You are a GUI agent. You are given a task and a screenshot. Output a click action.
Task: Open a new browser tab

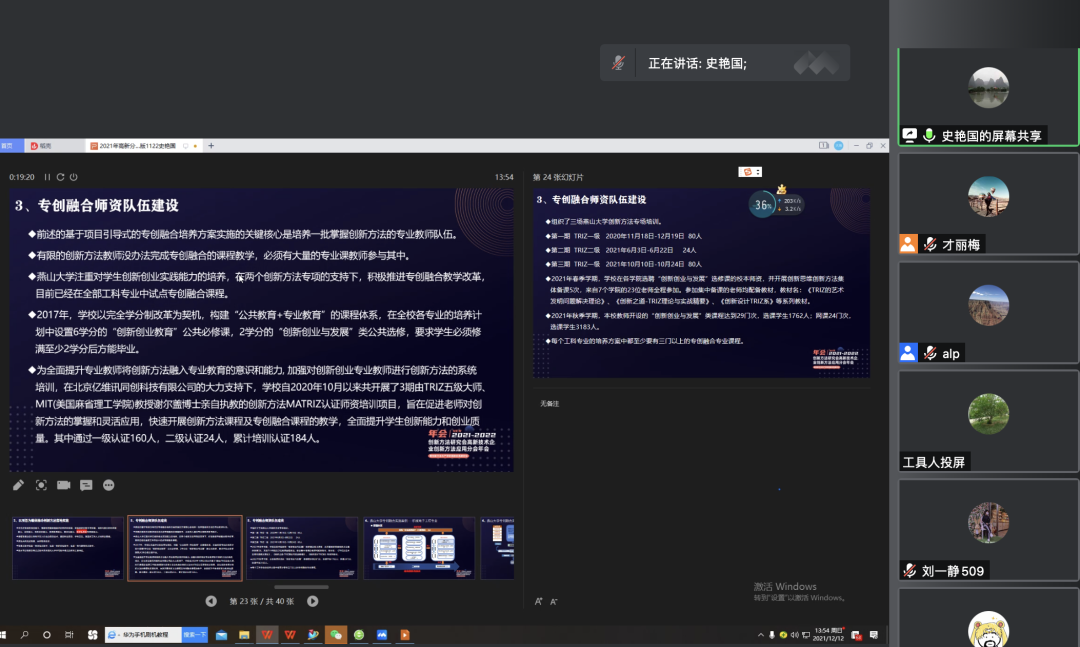[x=210, y=145]
